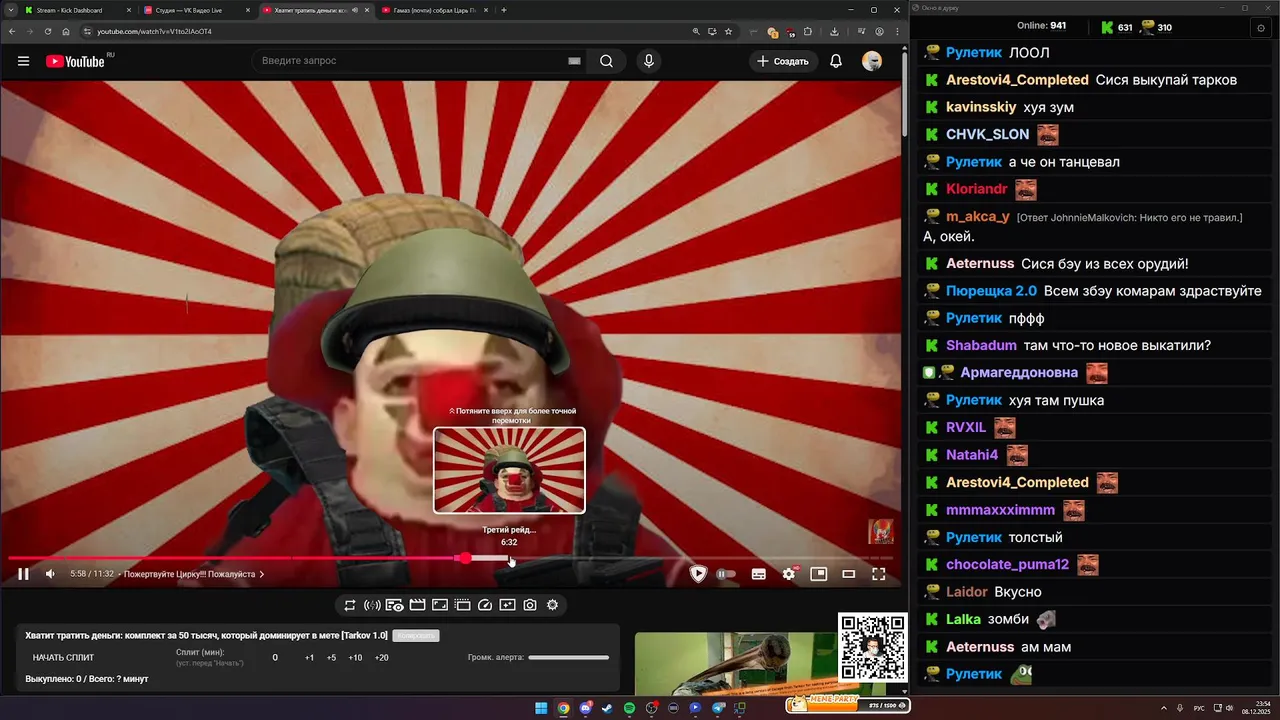The image size is (1280, 720).
Task: Open the extension toolbar settings cog
Action: (x=552, y=605)
